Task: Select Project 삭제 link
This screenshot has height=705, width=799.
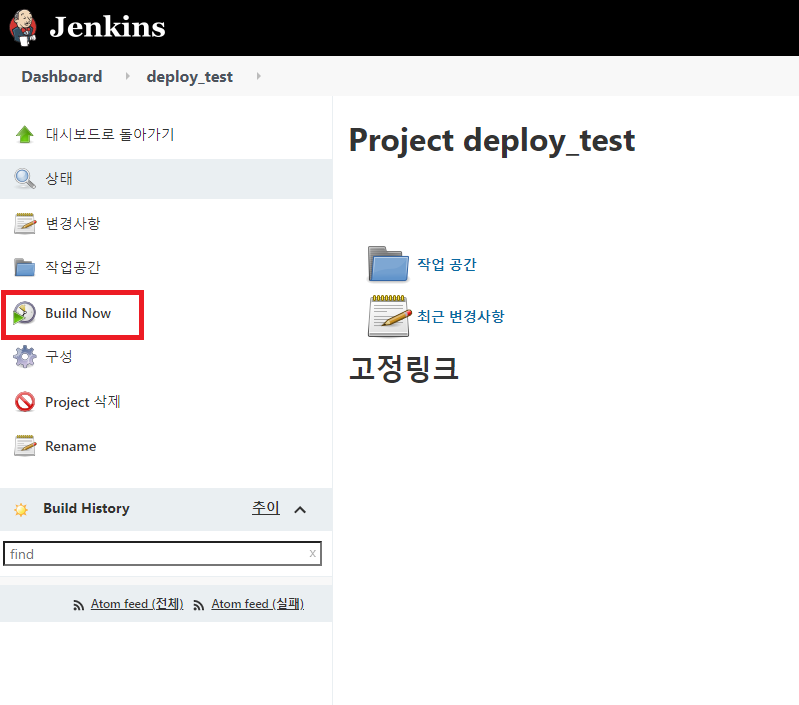Action: [x=83, y=402]
